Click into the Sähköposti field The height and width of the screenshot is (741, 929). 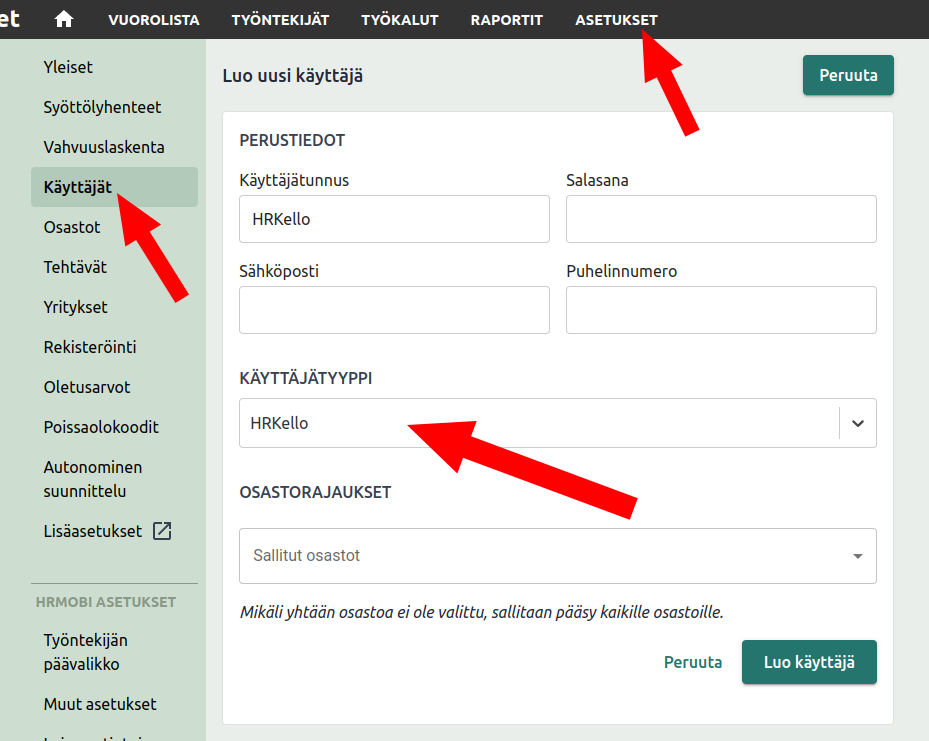(394, 310)
